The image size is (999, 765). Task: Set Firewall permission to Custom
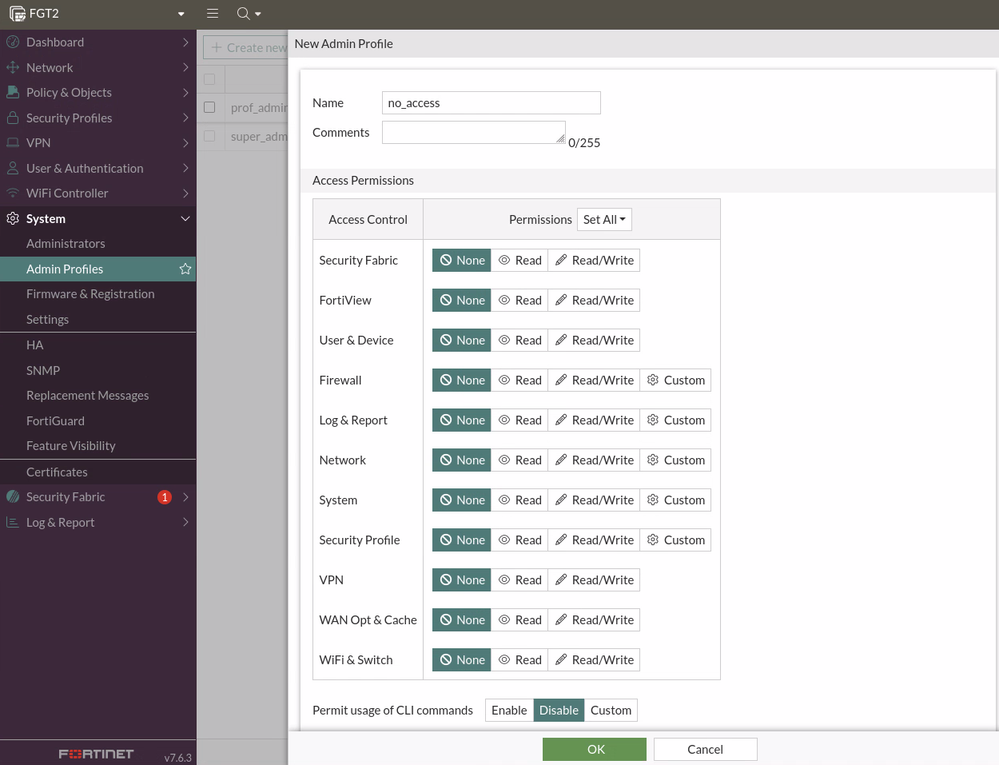675,380
